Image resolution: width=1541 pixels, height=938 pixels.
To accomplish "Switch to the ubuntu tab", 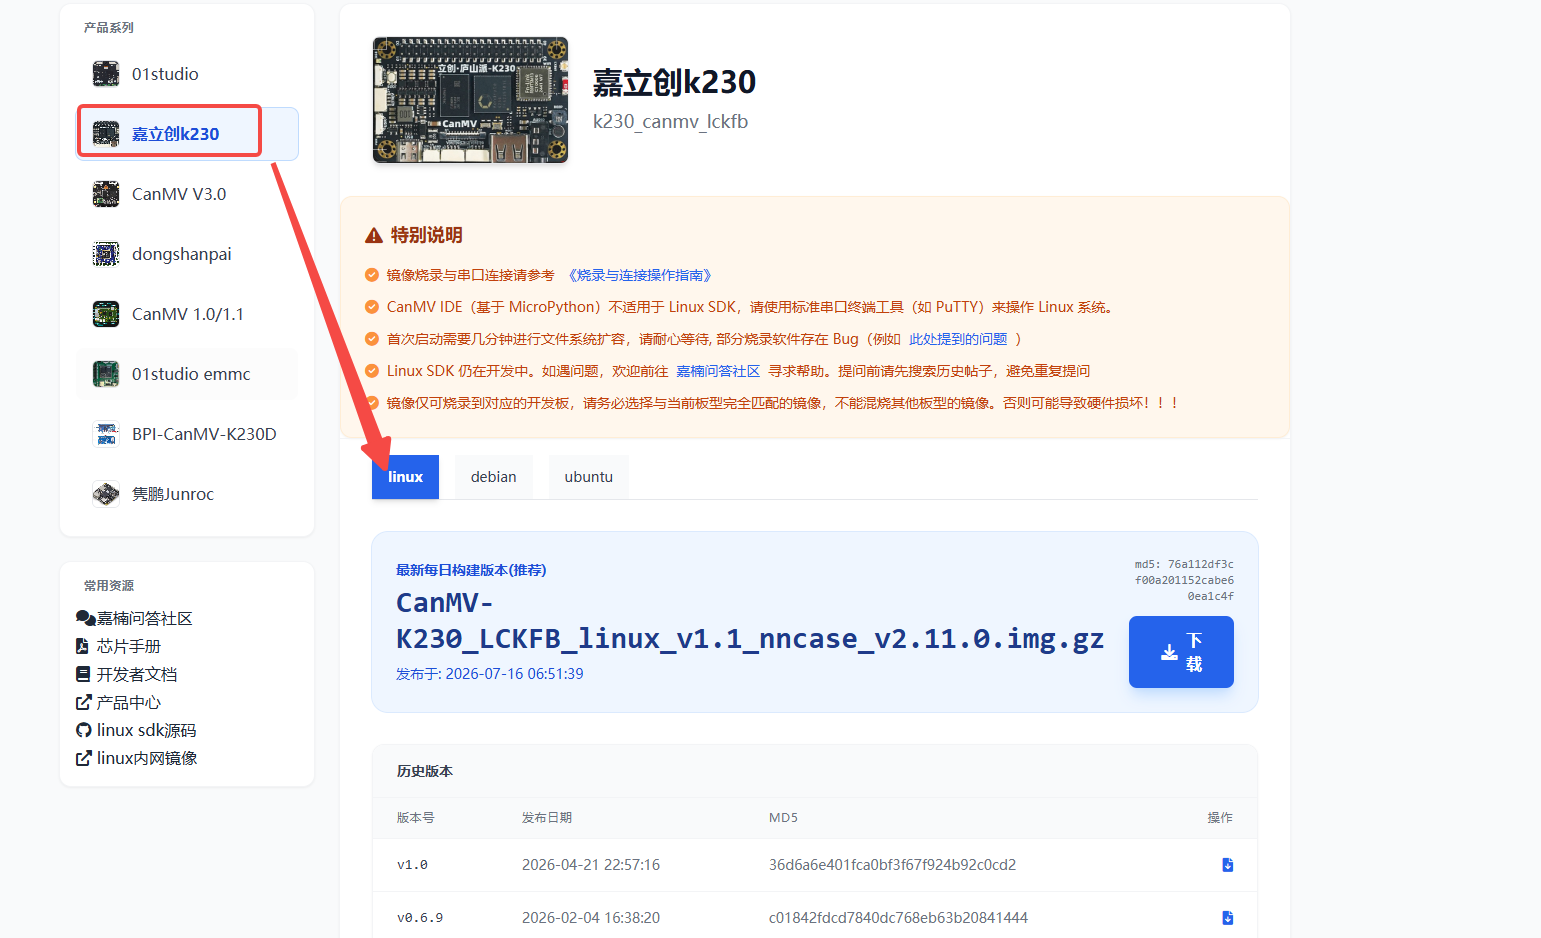I will 588,477.
